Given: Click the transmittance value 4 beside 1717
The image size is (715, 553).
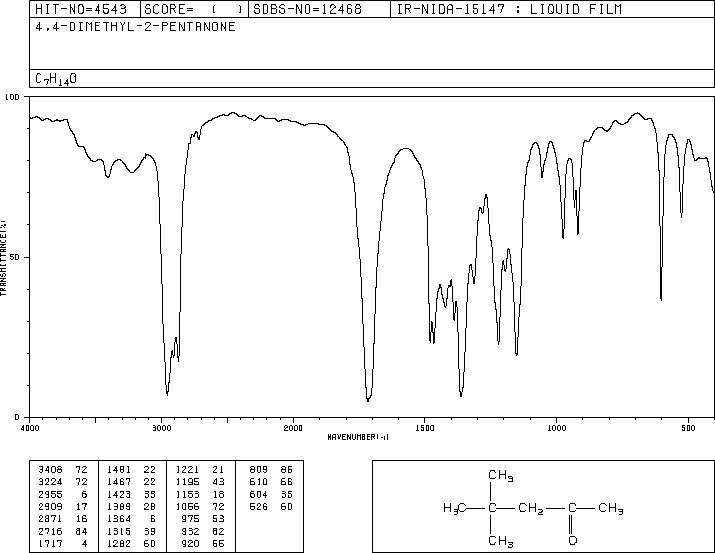Looking at the screenshot, I should (x=84, y=543).
